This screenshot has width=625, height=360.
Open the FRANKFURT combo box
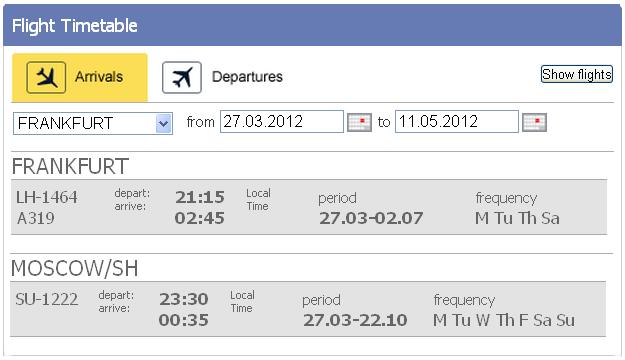(93, 124)
